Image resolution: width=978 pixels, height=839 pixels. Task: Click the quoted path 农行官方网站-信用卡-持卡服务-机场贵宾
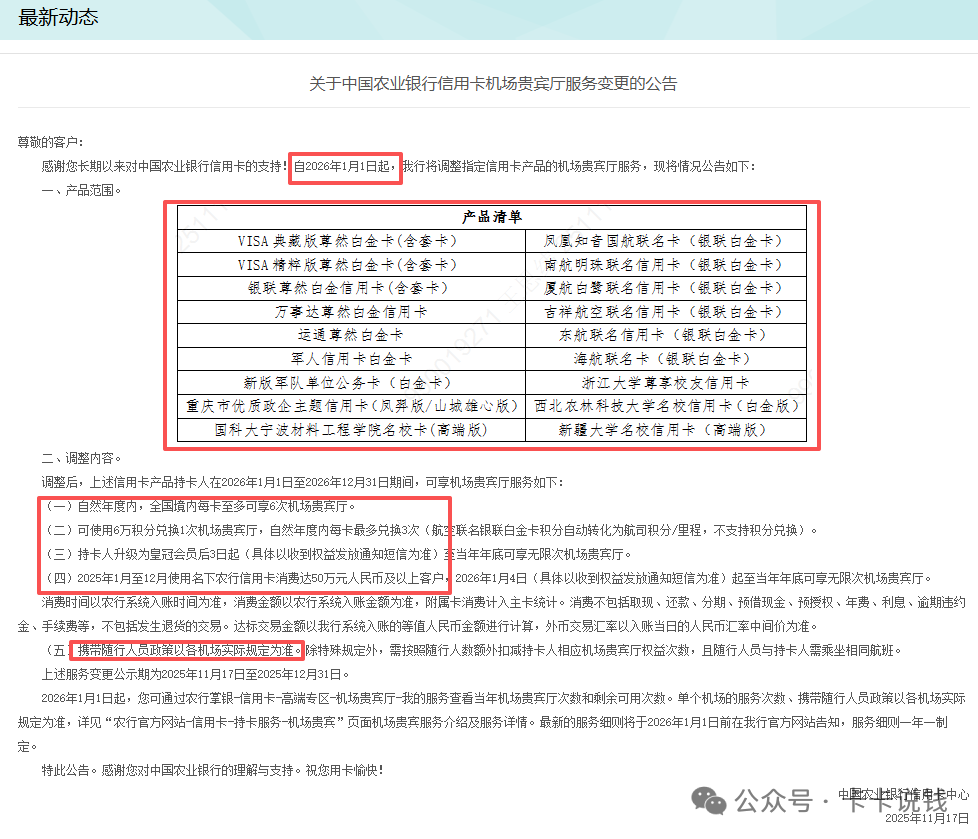[x=225, y=722]
